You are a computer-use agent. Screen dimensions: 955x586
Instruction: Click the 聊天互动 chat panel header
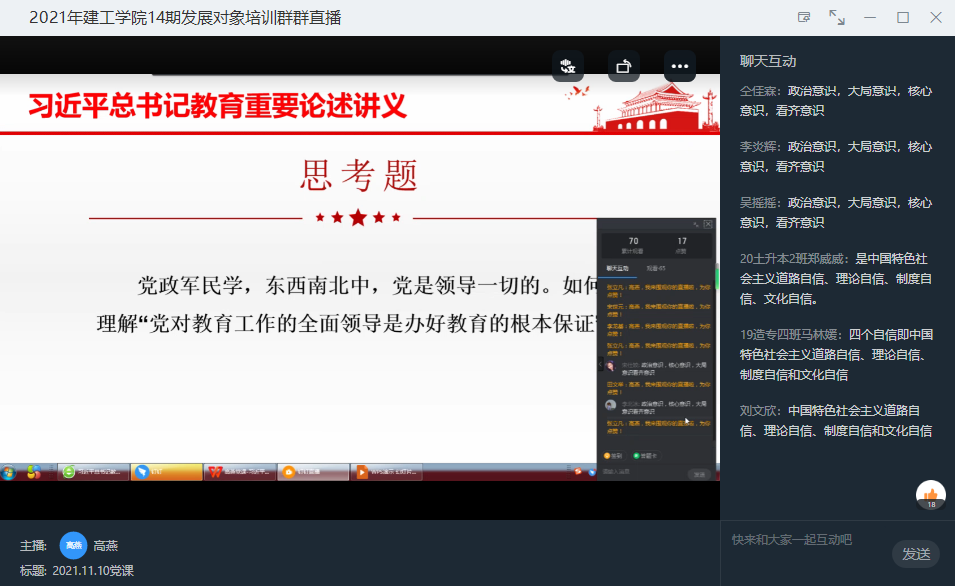[x=768, y=61]
